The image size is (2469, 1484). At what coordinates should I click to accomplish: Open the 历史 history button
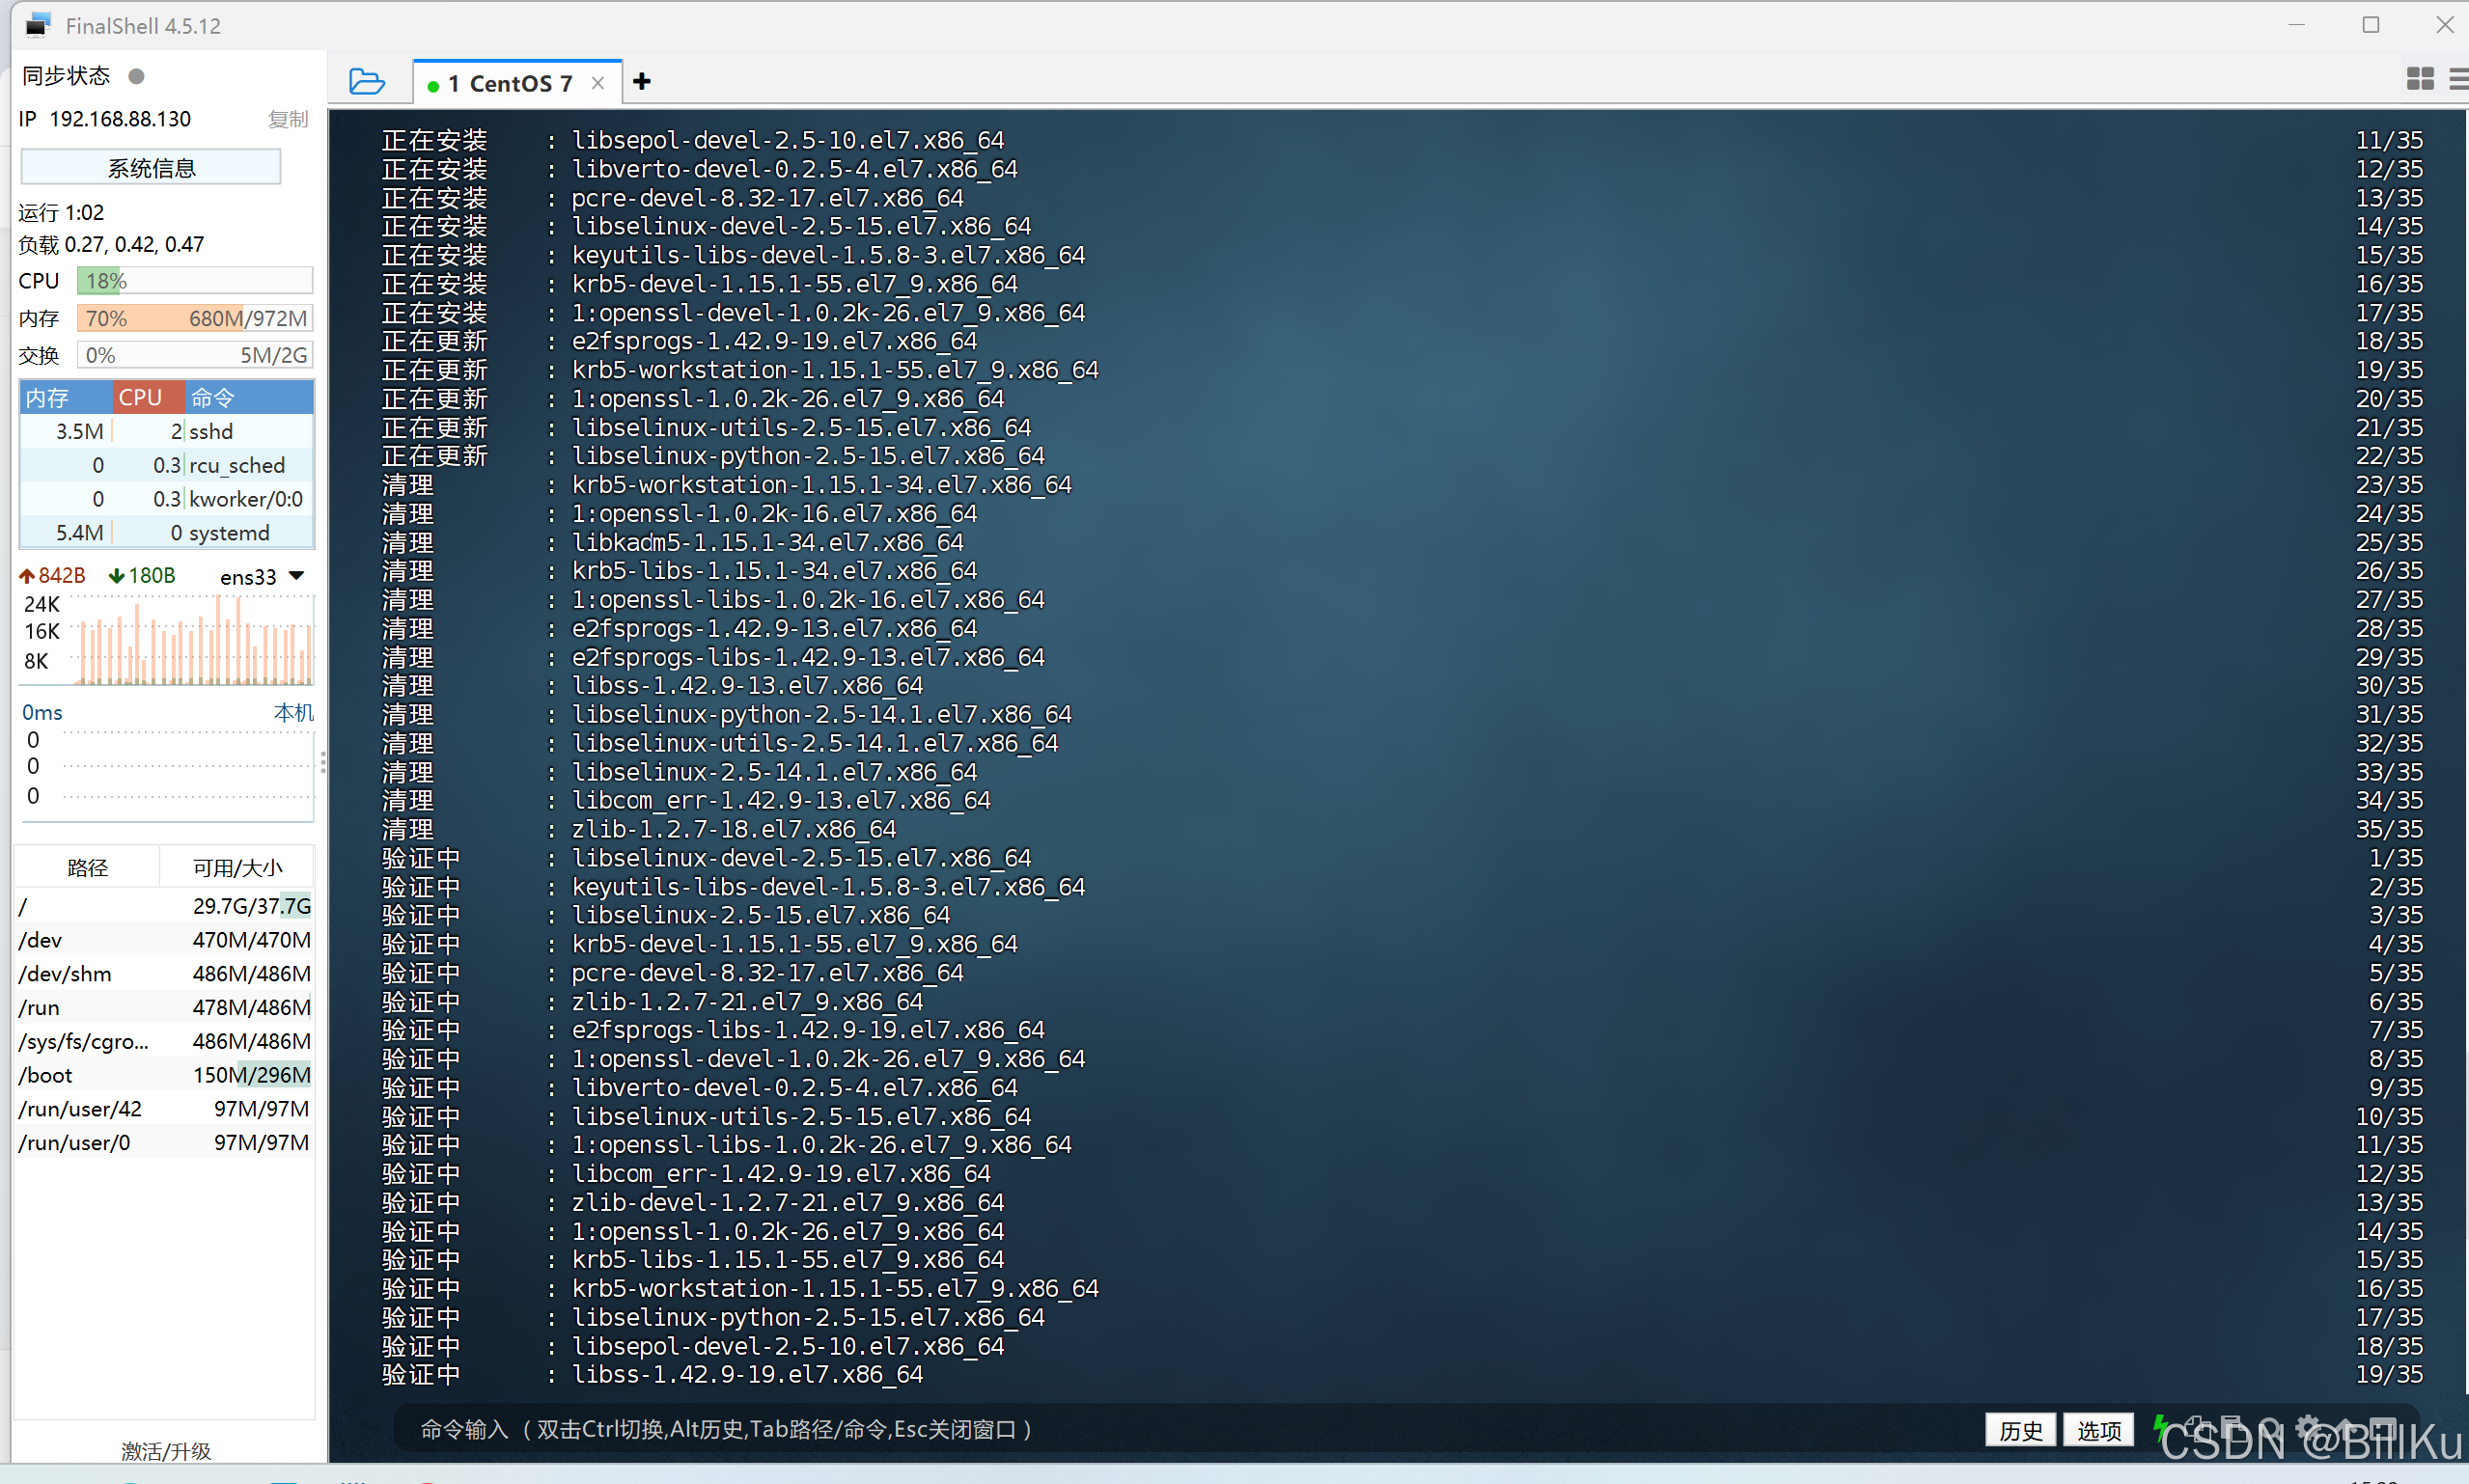point(2020,1431)
